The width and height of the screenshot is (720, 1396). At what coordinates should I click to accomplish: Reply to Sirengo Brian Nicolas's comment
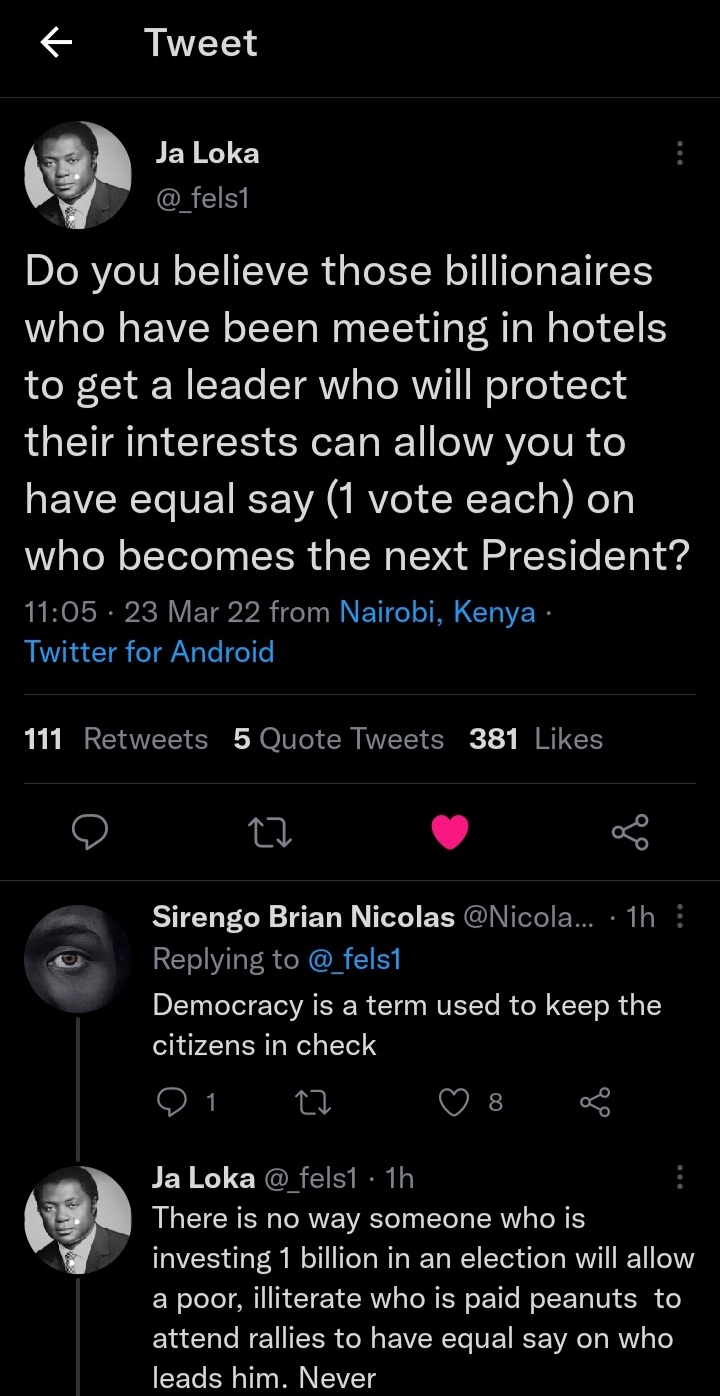(x=172, y=1102)
